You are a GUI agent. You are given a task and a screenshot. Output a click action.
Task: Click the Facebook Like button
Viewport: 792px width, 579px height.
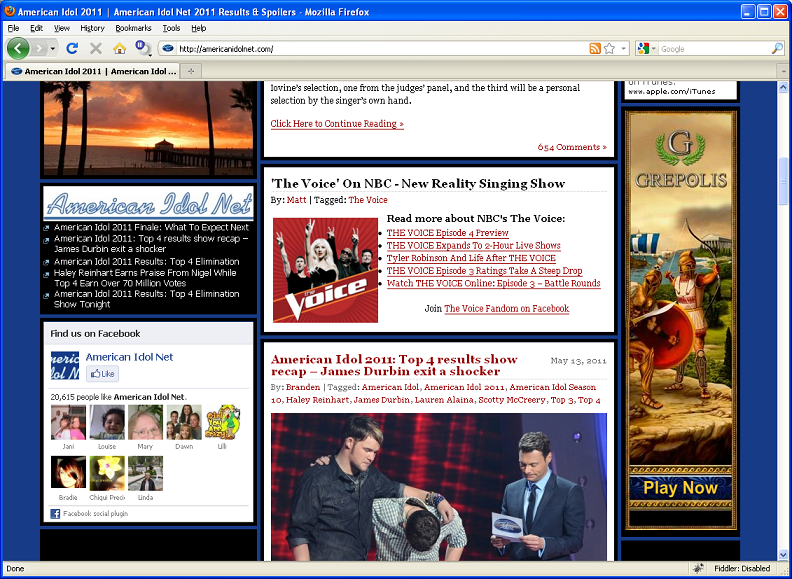[x=102, y=373]
